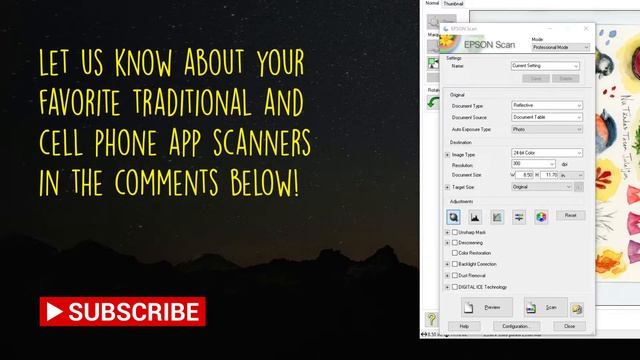Screen dimensions: 640x360
Task: Click the Scan button
Action: pyautogui.click(x=546, y=307)
